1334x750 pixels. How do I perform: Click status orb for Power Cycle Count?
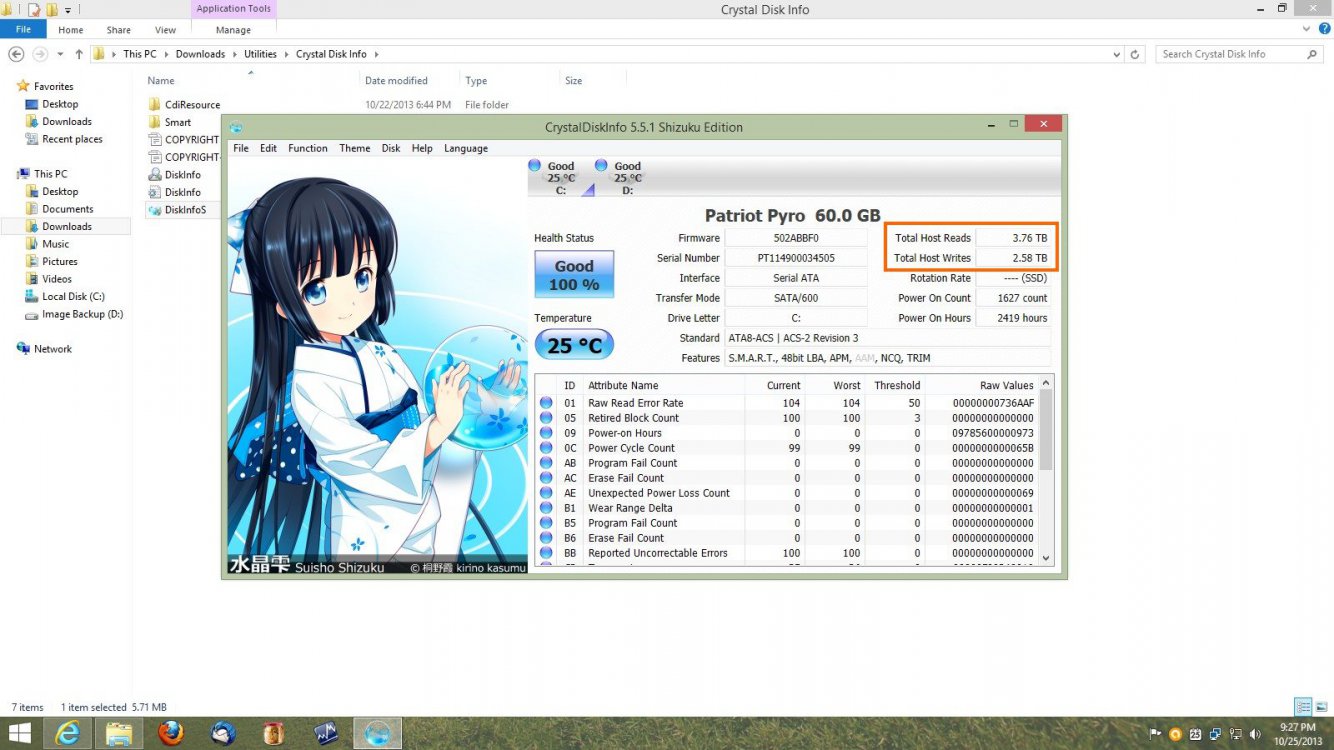pyautogui.click(x=546, y=448)
